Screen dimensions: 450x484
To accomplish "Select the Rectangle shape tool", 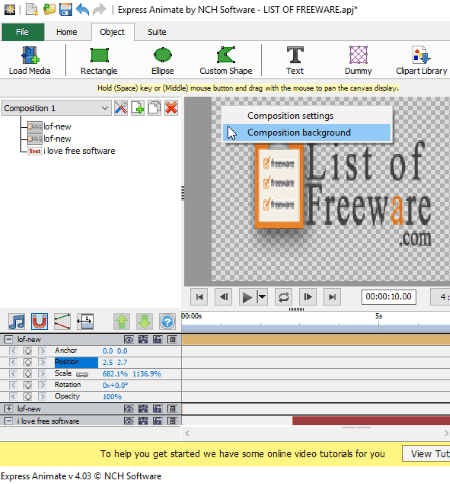I will (99, 60).
